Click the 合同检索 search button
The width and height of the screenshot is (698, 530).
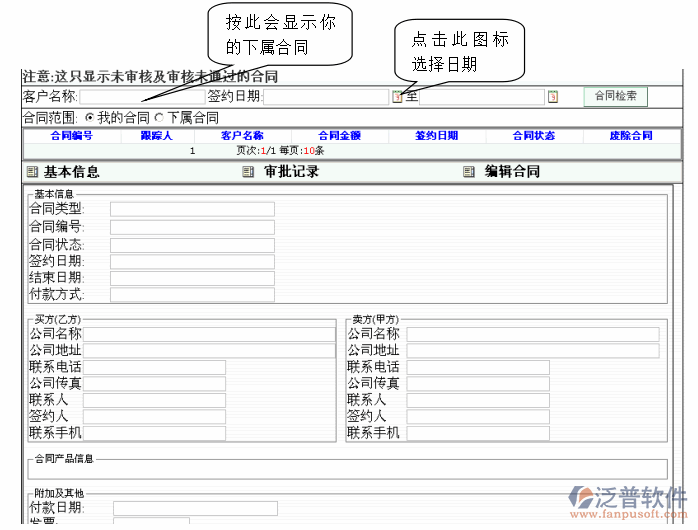(x=616, y=96)
